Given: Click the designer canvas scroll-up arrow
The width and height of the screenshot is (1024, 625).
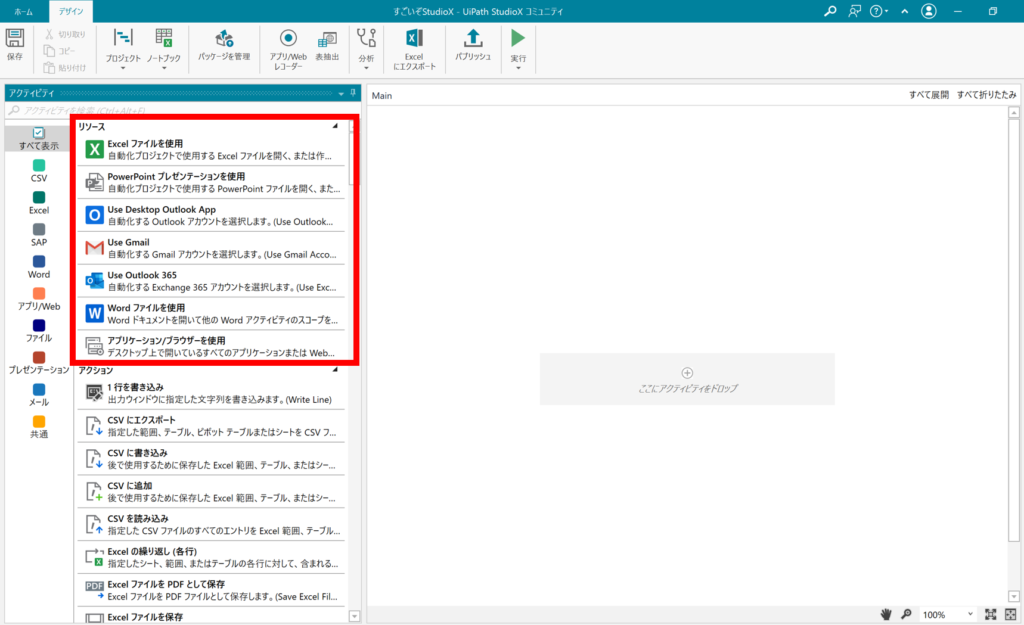Looking at the screenshot, I should [1014, 113].
